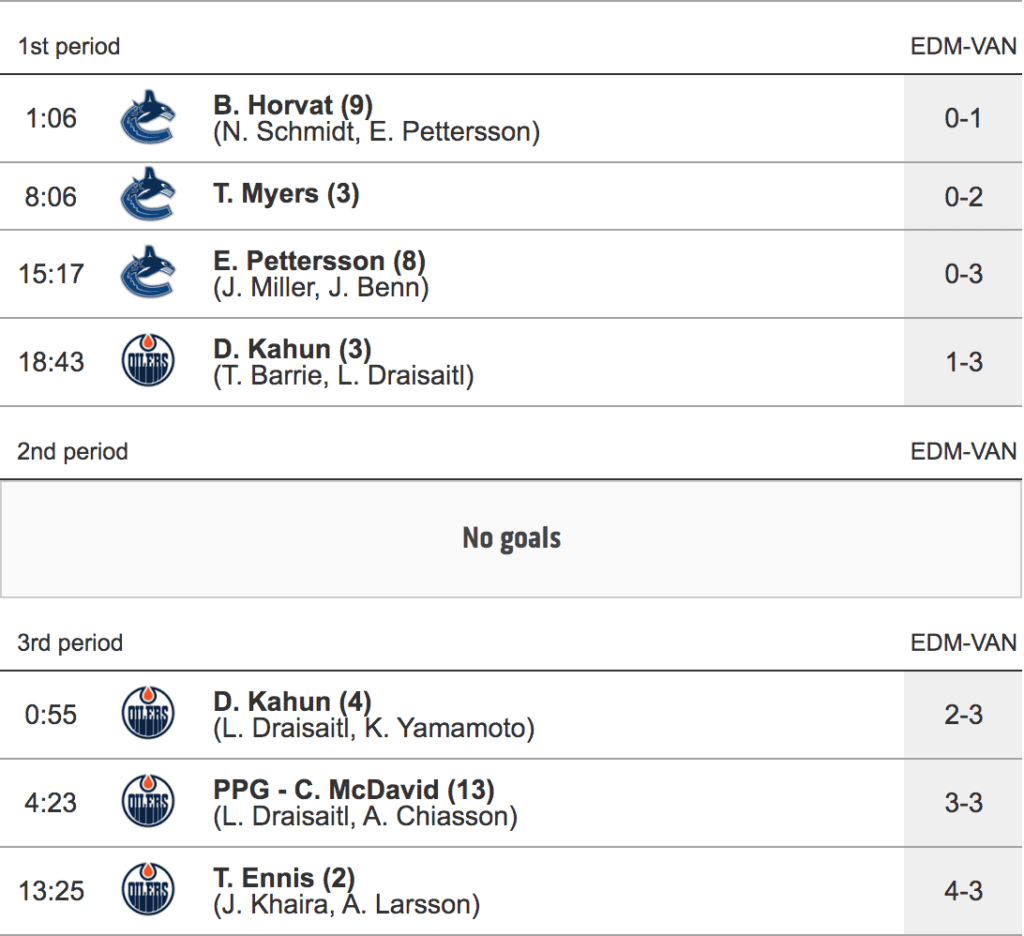1024x936 pixels.
Task: Click Canucks logo beside E. Pettersson goal
Action: point(147,273)
